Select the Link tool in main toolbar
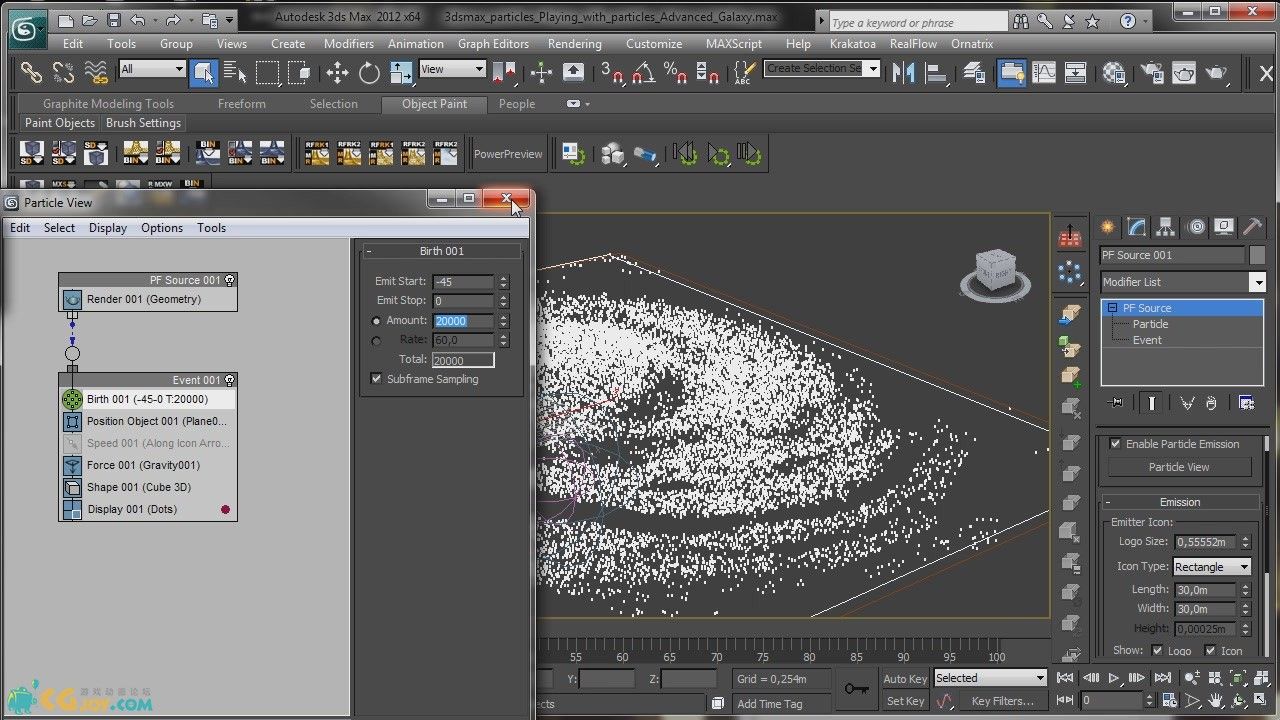 tap(32, 72)
